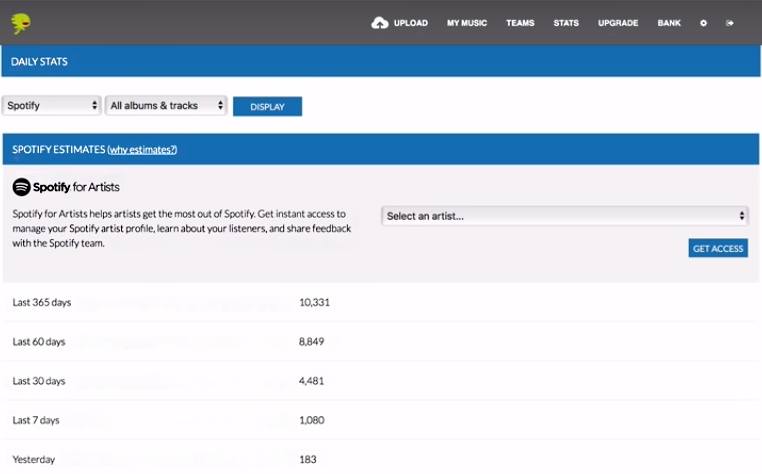Click the Spotify for Artists description paragraph
This screenshot has width=762, height=474.
pos(182,228)
